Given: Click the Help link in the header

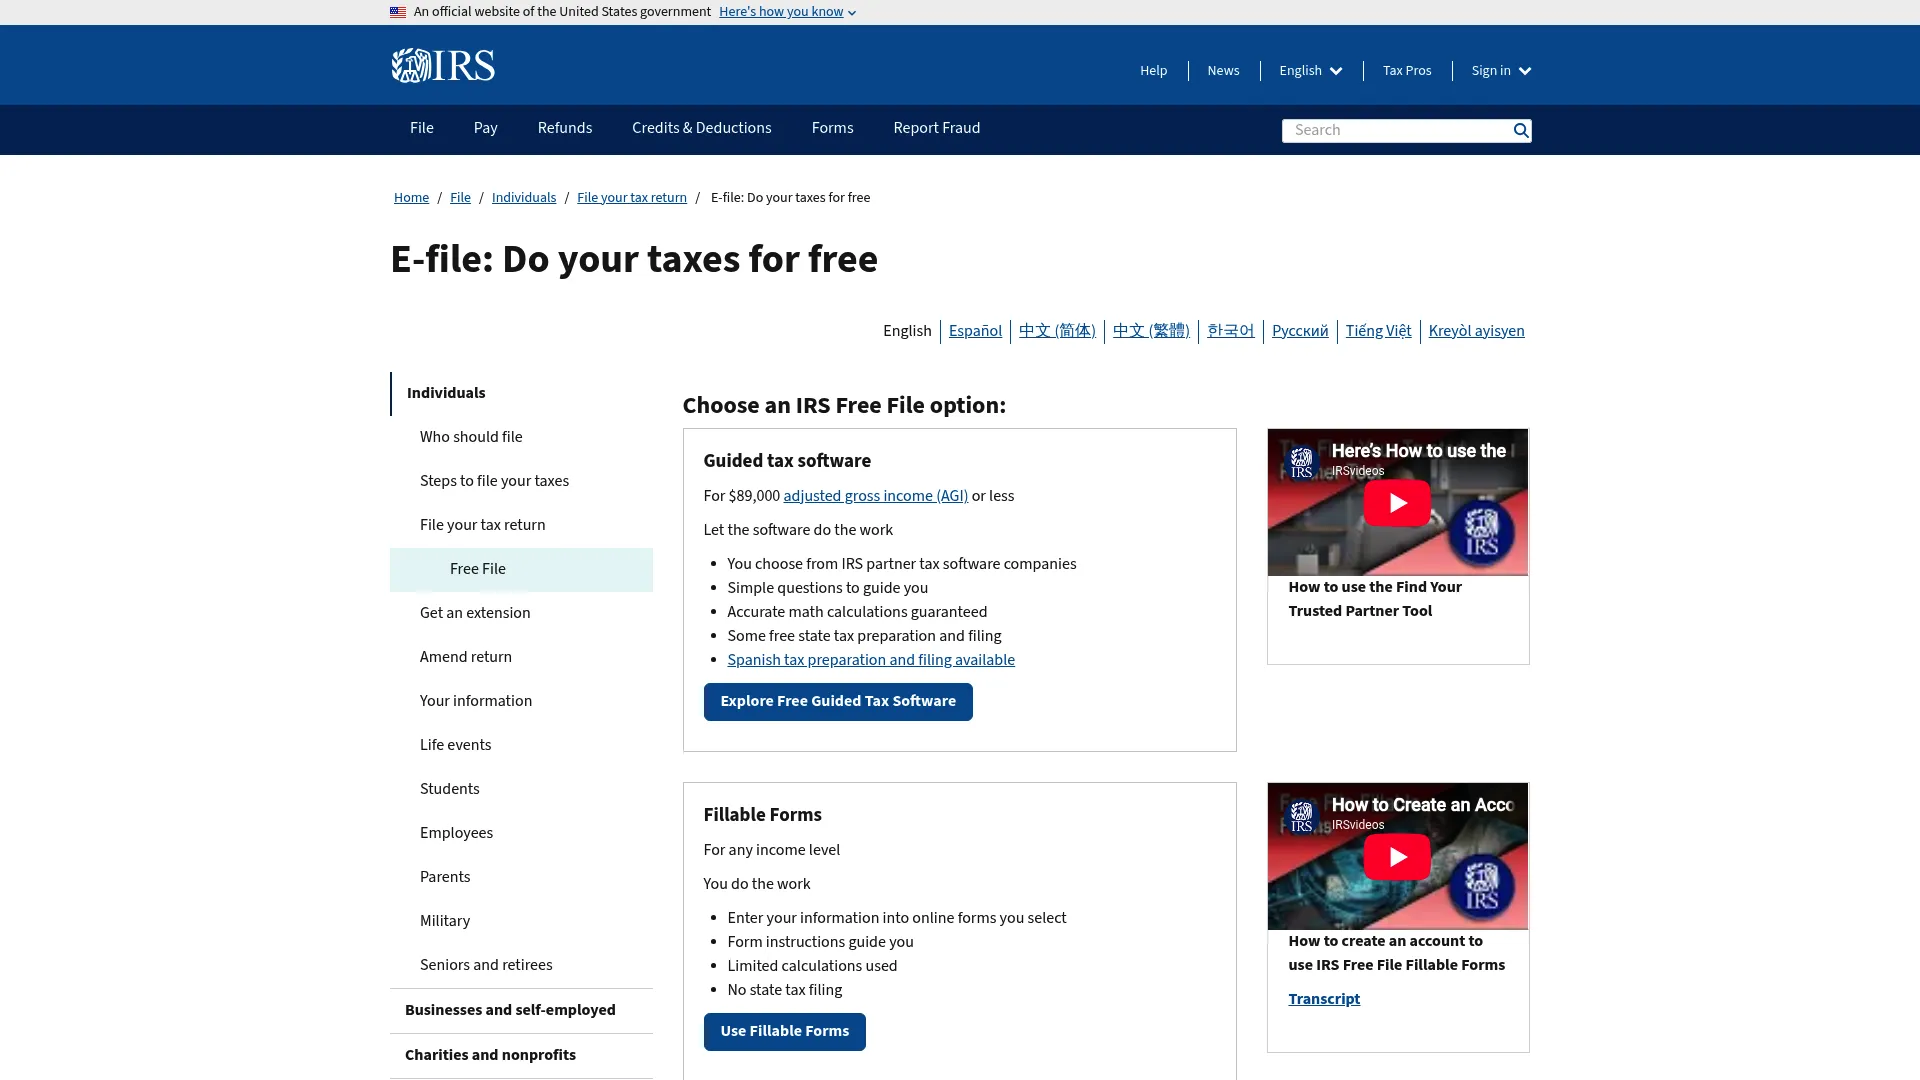Looking at the screenshot, I should 1154,71.
